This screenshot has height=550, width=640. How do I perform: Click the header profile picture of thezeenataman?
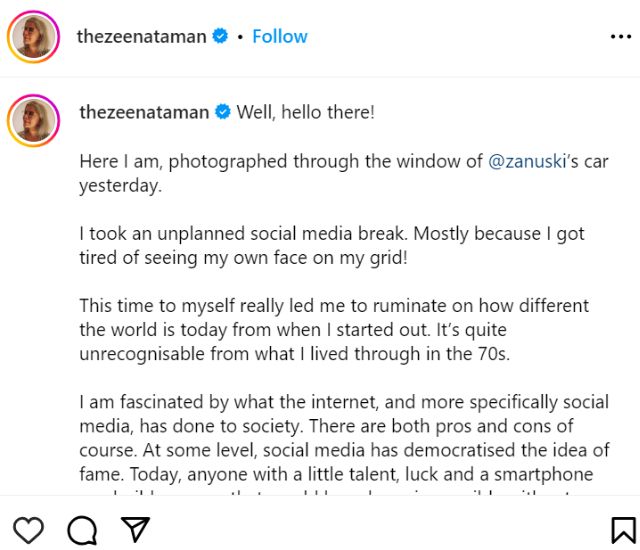(x=33, y=37)
